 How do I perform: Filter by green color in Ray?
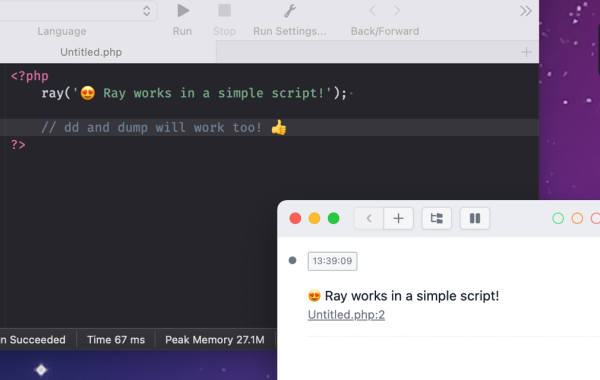pos(558,219)
